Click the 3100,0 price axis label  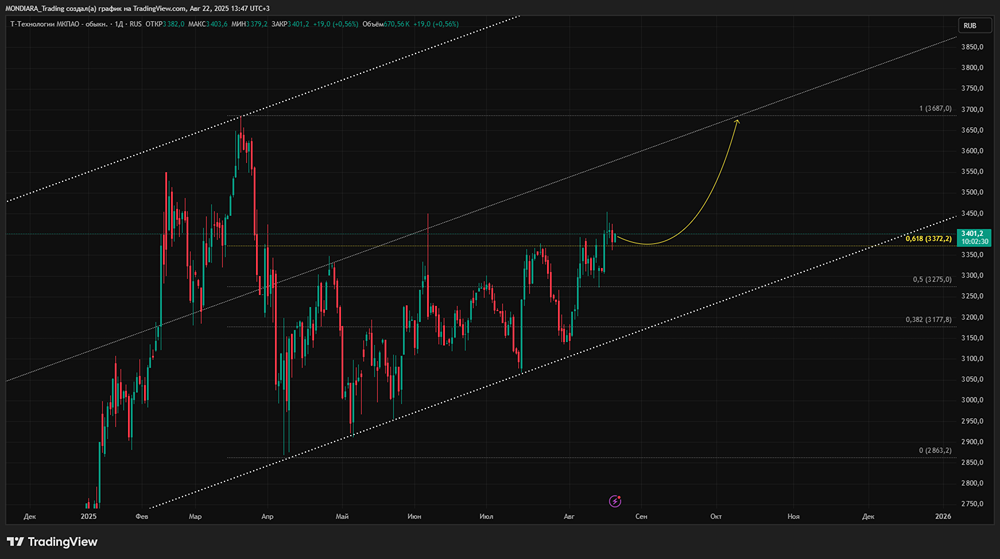pos(972,359)
